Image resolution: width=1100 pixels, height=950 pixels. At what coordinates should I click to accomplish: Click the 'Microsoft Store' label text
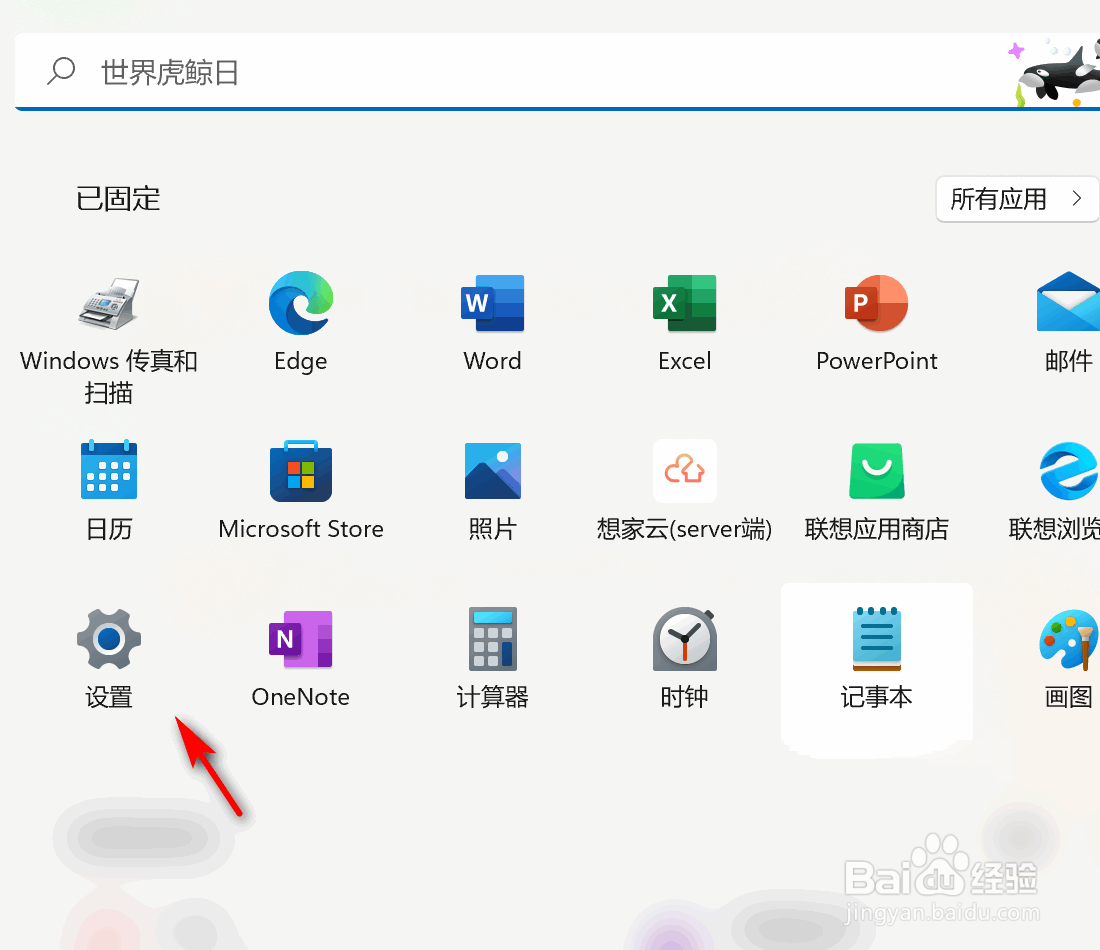[301, 528]
